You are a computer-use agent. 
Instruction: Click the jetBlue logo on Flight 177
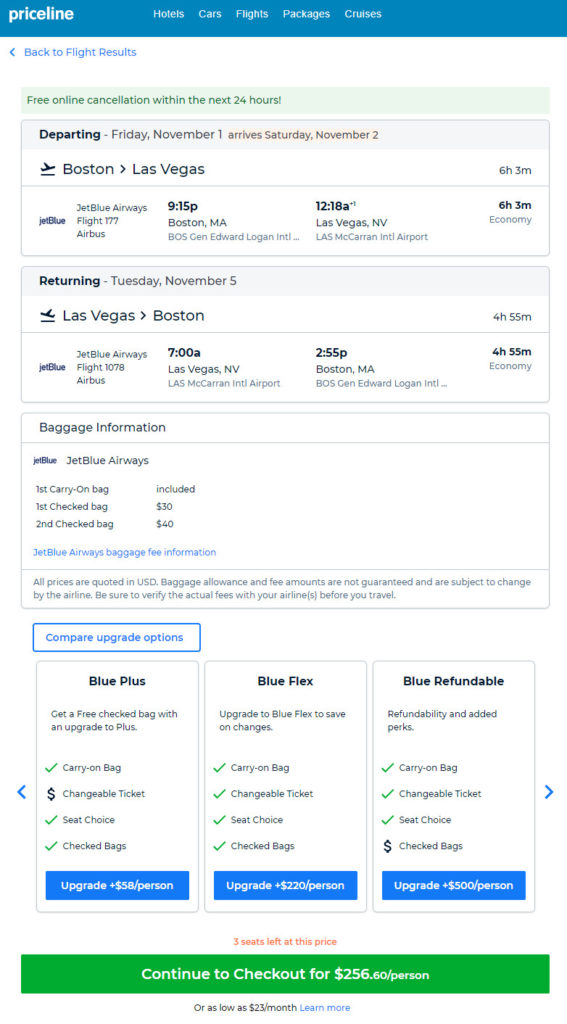click(x=52, y=221)
